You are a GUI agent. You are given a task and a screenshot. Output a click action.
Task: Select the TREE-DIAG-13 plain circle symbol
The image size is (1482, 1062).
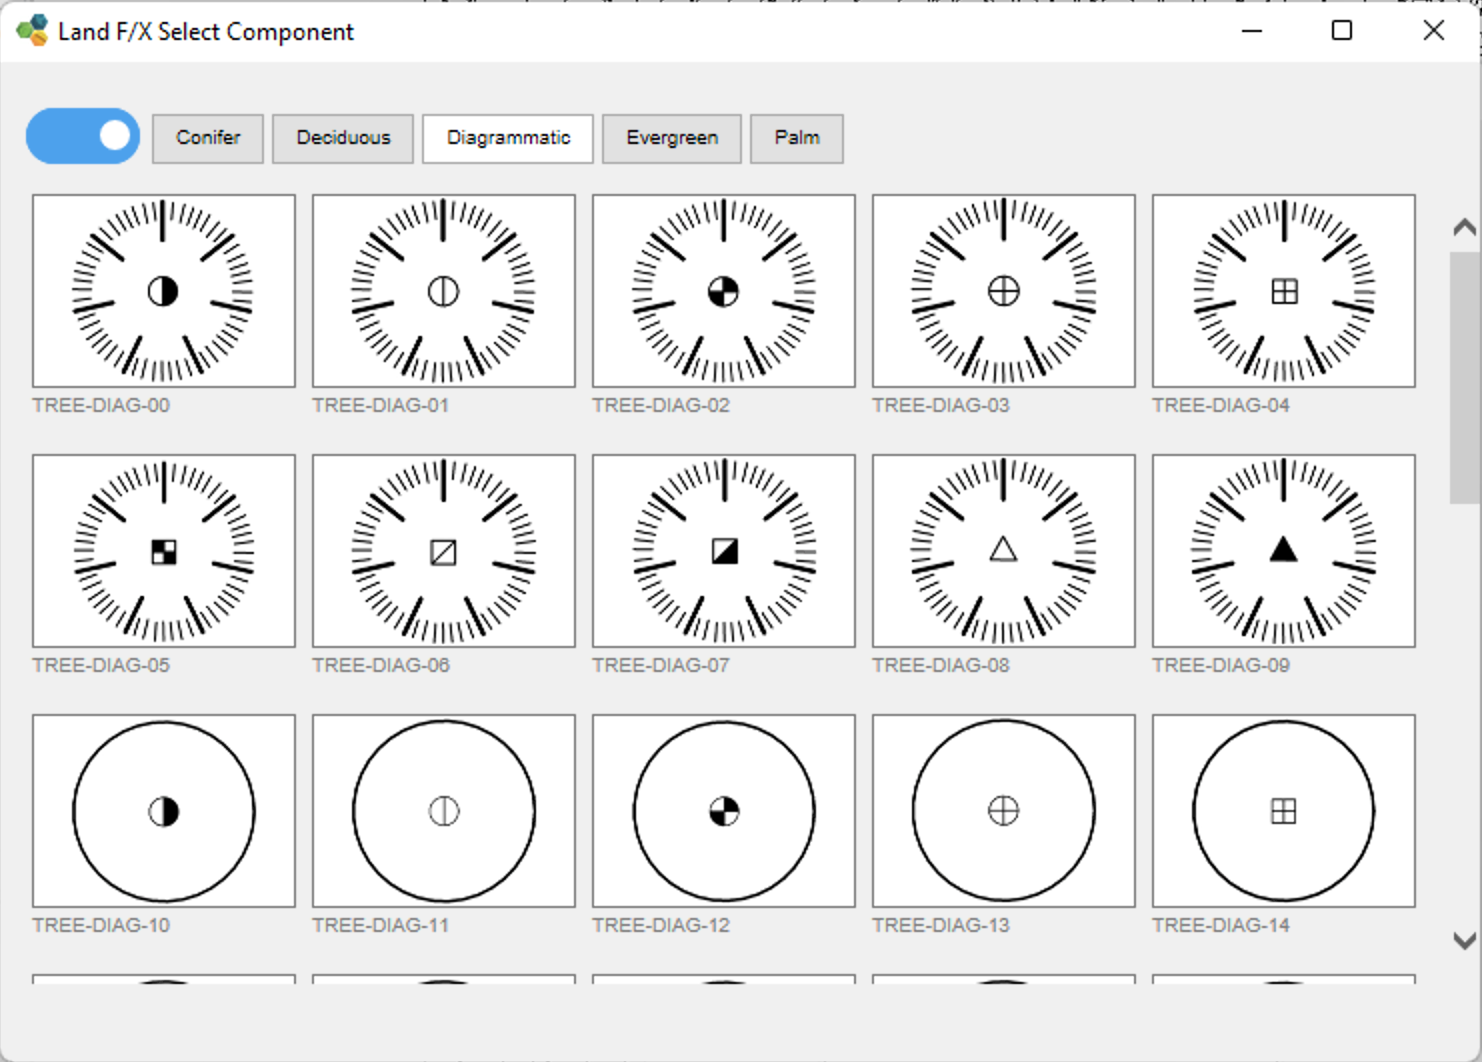coord(1004,811)
